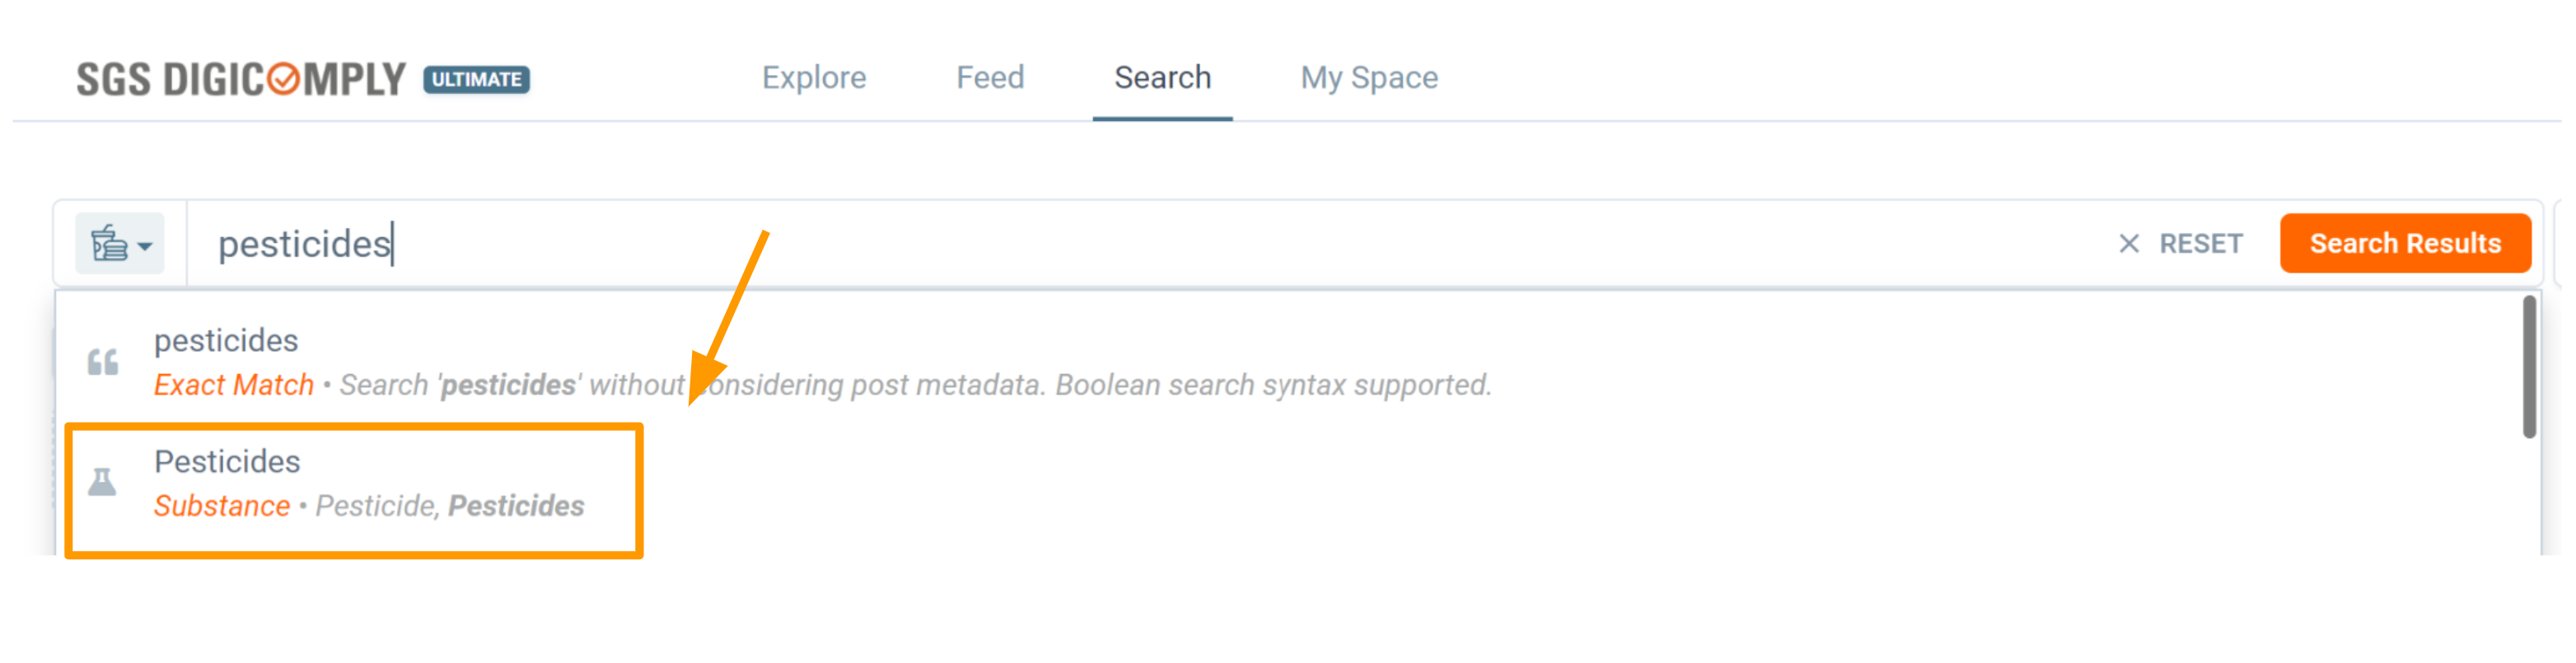Select the Pesticides substance suggestion title

click(227, 462)
